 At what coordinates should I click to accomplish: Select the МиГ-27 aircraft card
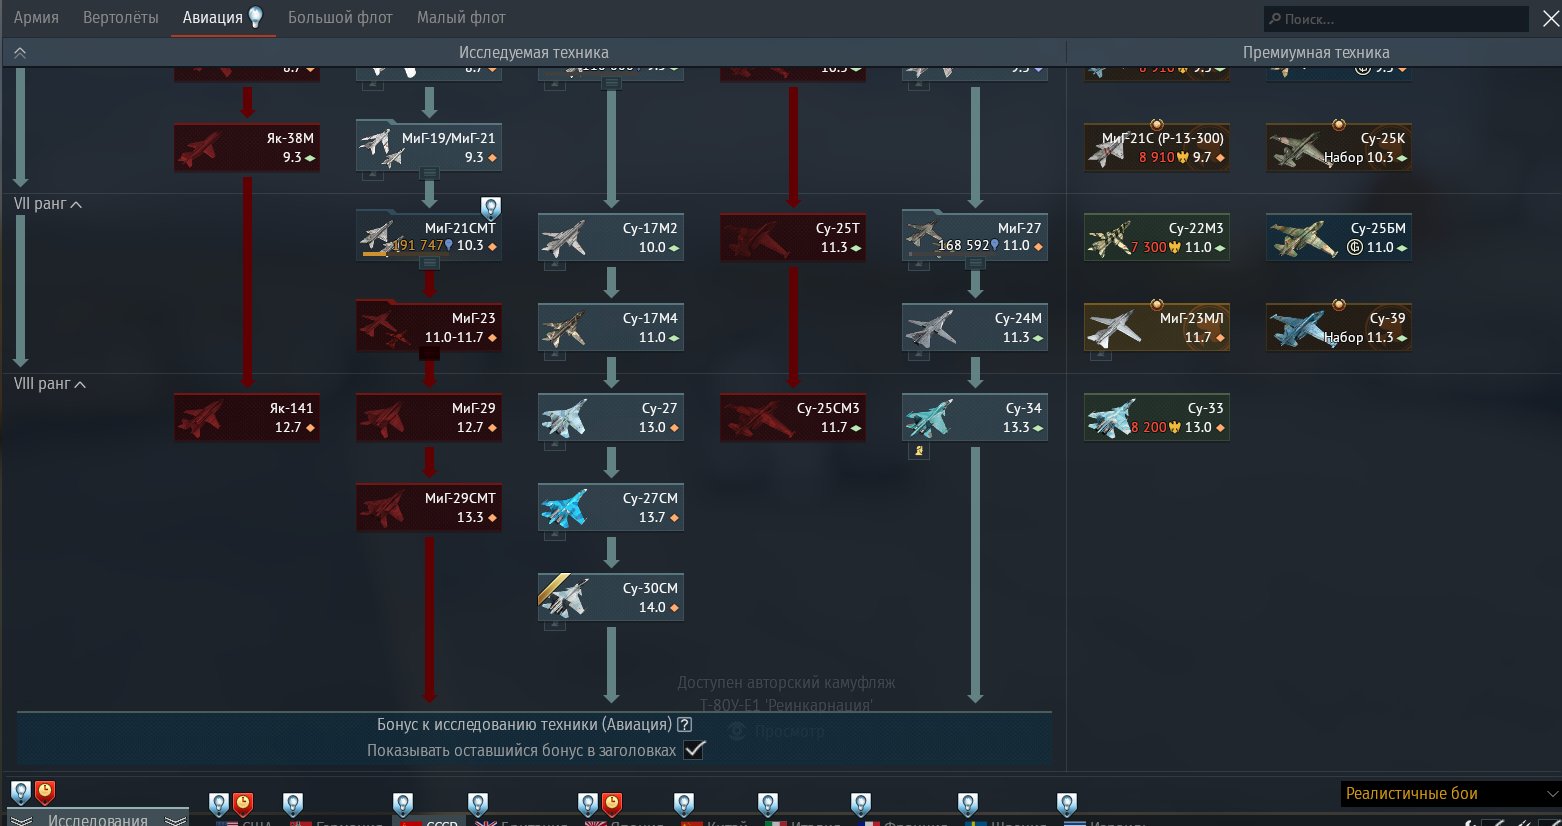[975, 237]
